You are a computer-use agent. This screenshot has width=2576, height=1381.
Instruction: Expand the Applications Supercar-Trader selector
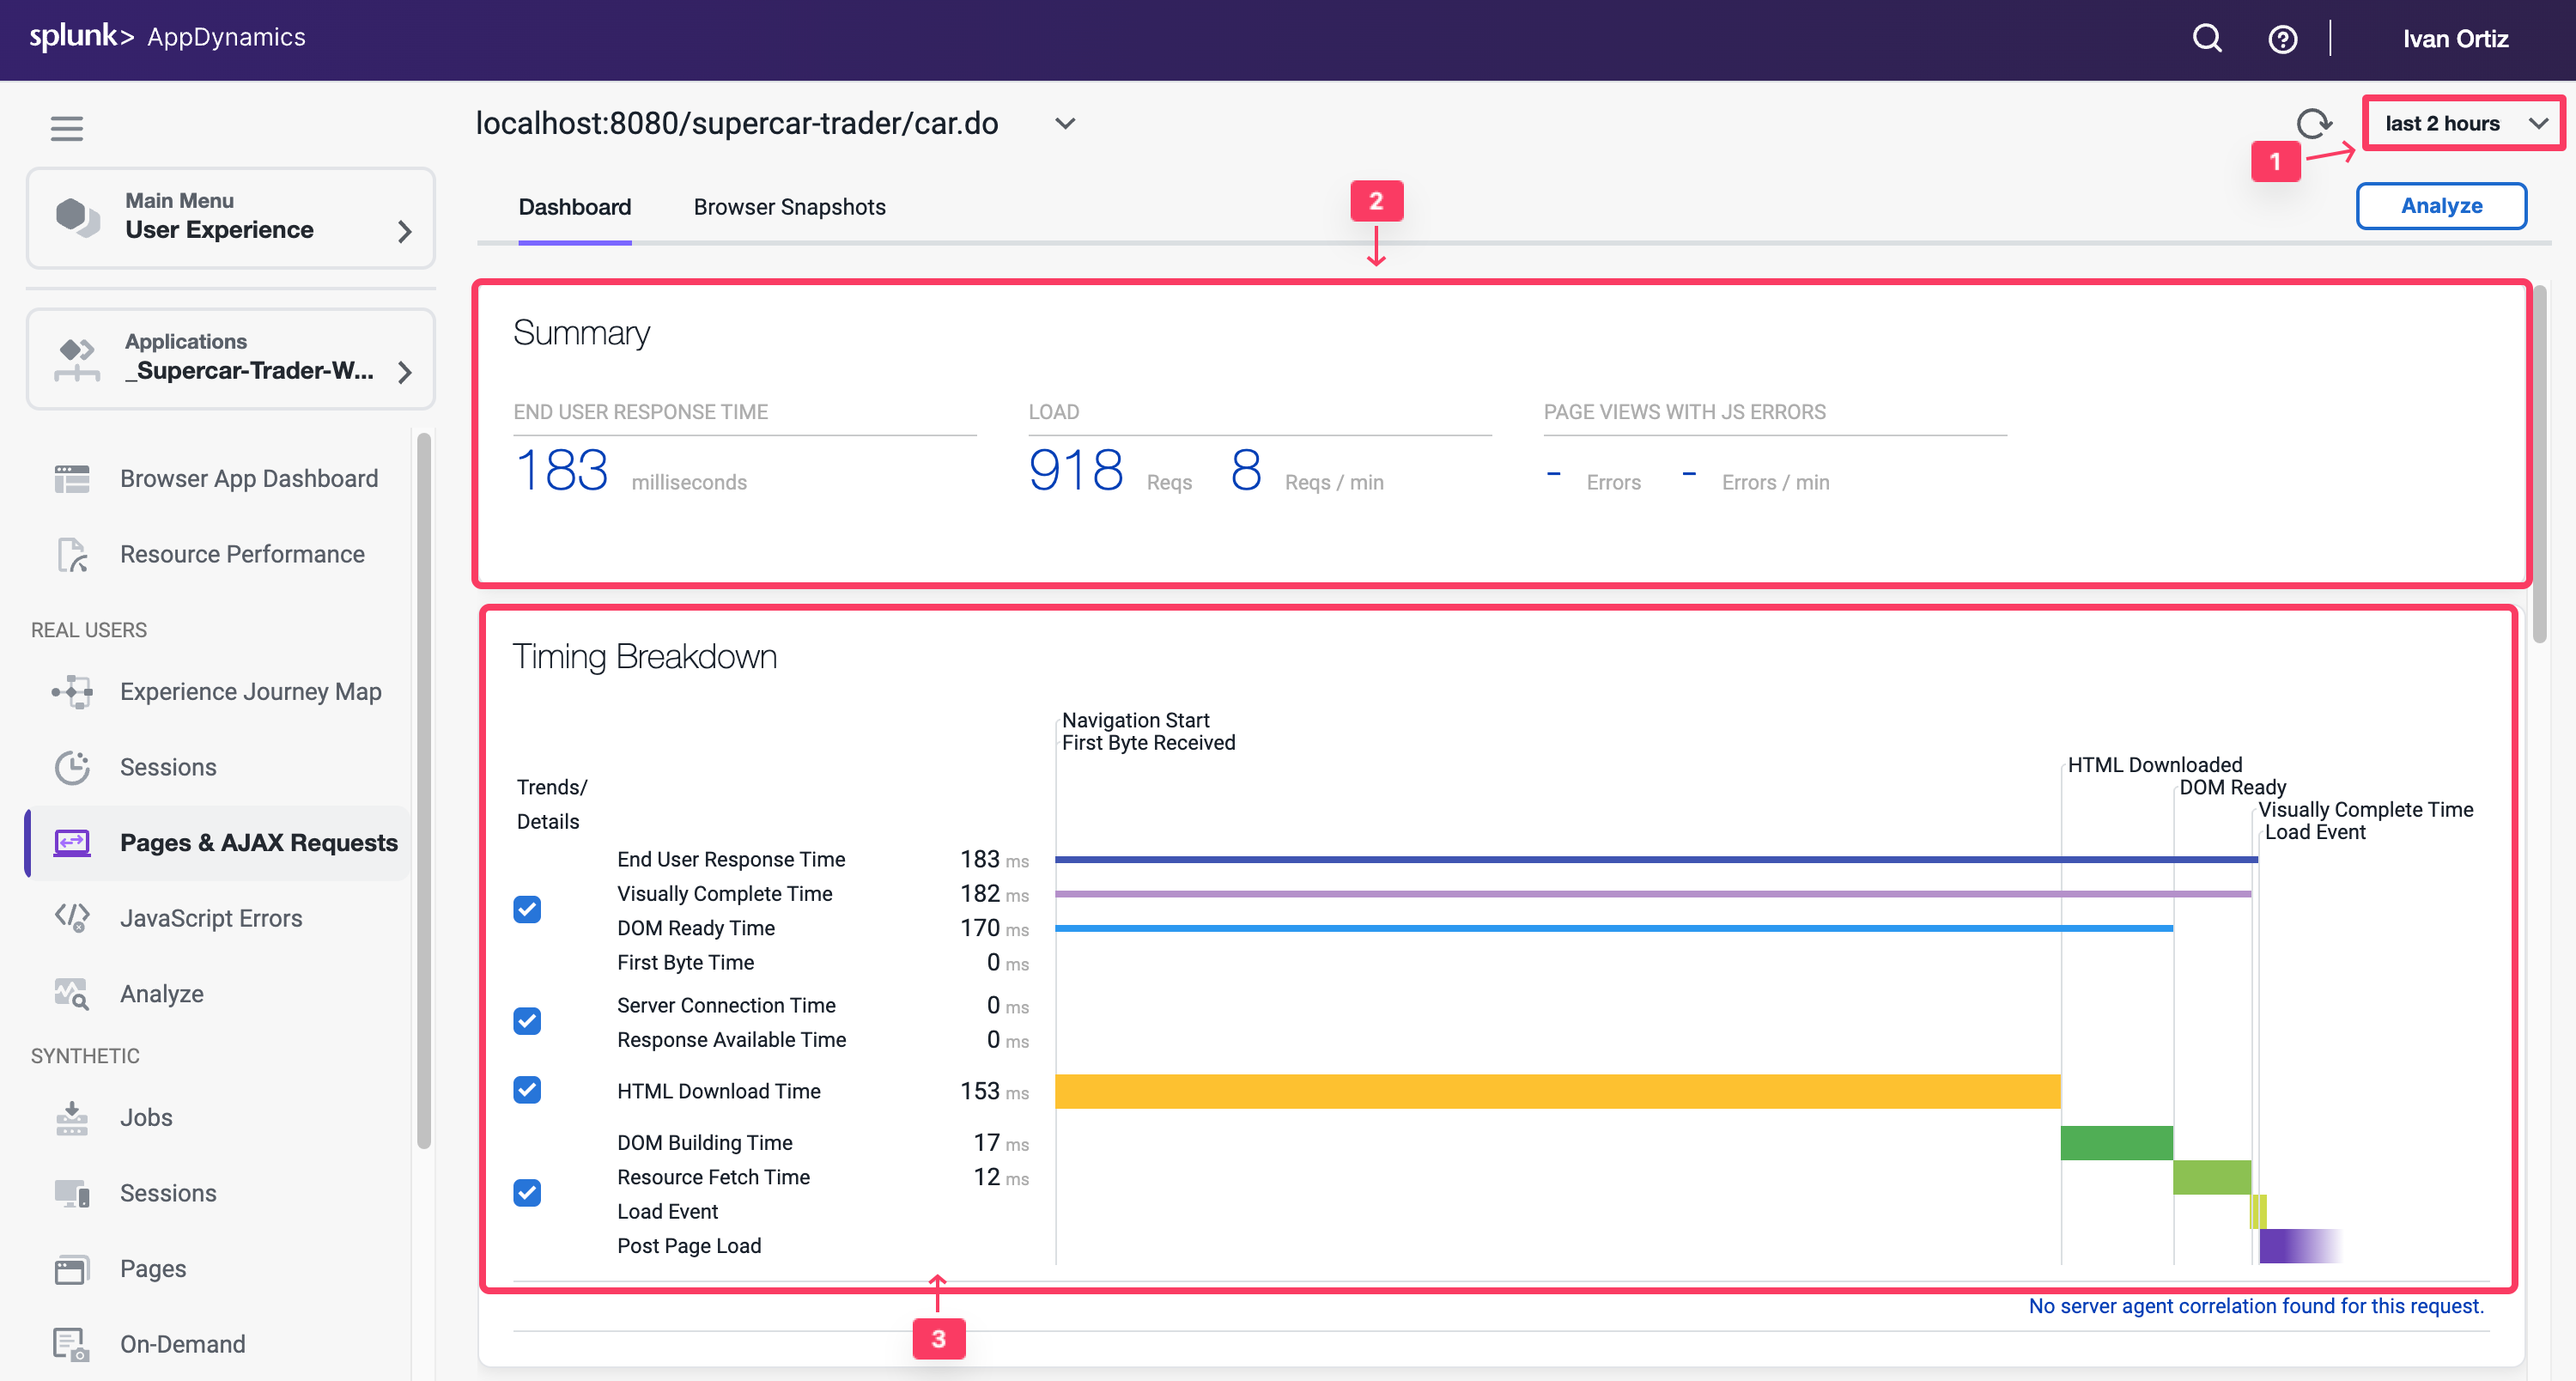pos(231,359)
